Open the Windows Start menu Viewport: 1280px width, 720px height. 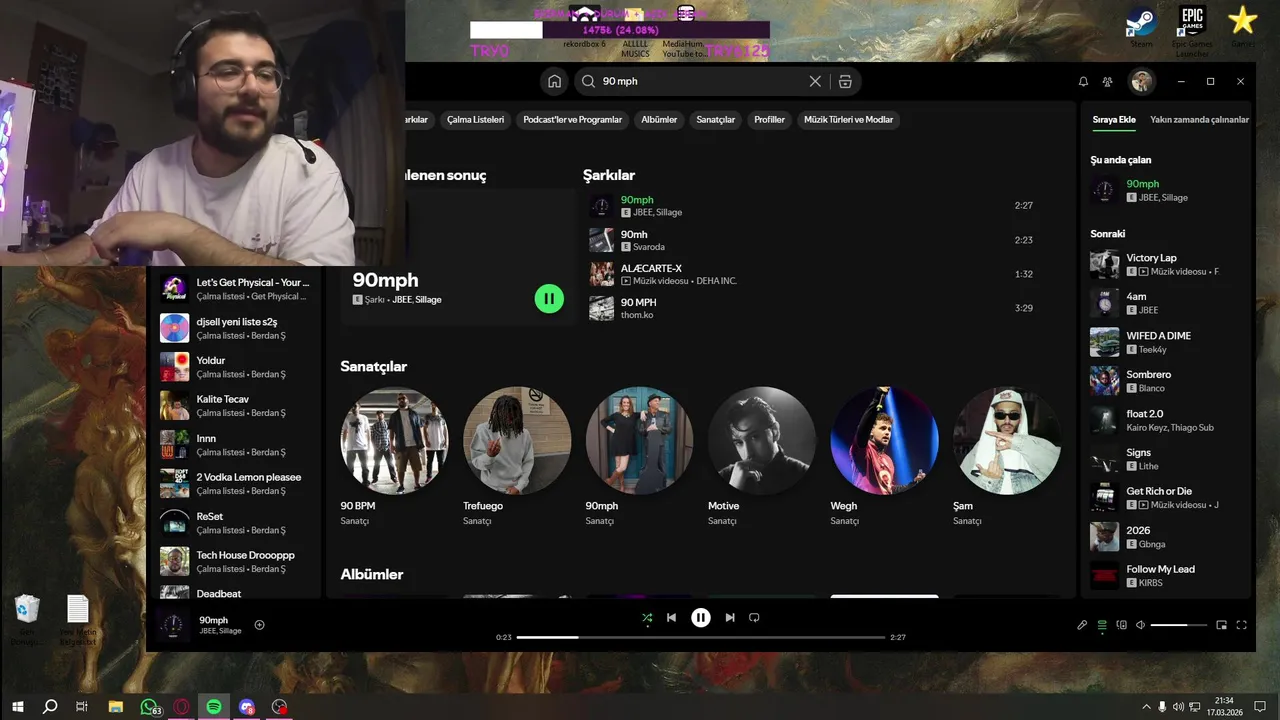tap(17, 706)
